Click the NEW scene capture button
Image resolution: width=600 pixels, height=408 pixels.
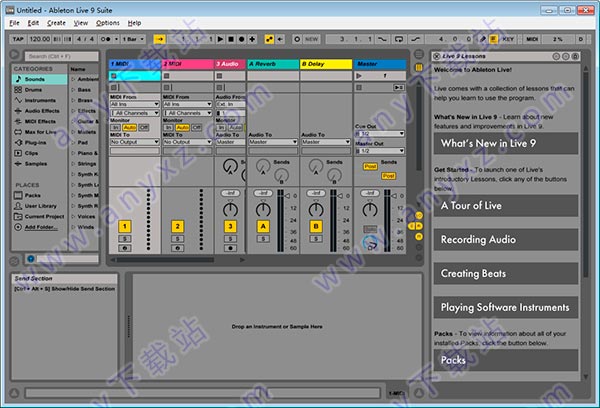coord(311,39)
